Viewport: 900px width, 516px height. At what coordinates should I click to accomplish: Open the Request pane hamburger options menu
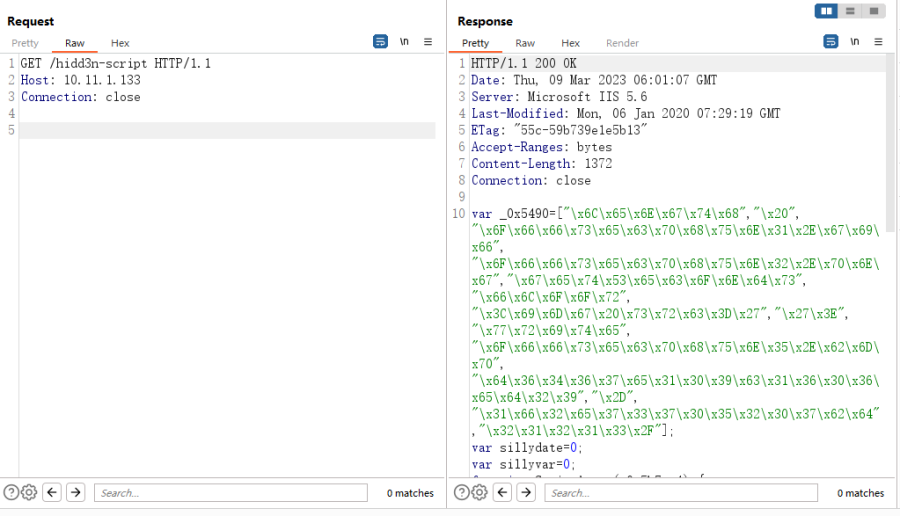[x=428, y=41]
